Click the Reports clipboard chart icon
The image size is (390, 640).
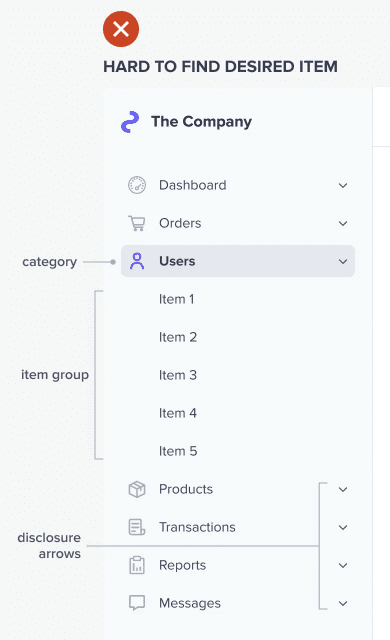coord(137,565)
